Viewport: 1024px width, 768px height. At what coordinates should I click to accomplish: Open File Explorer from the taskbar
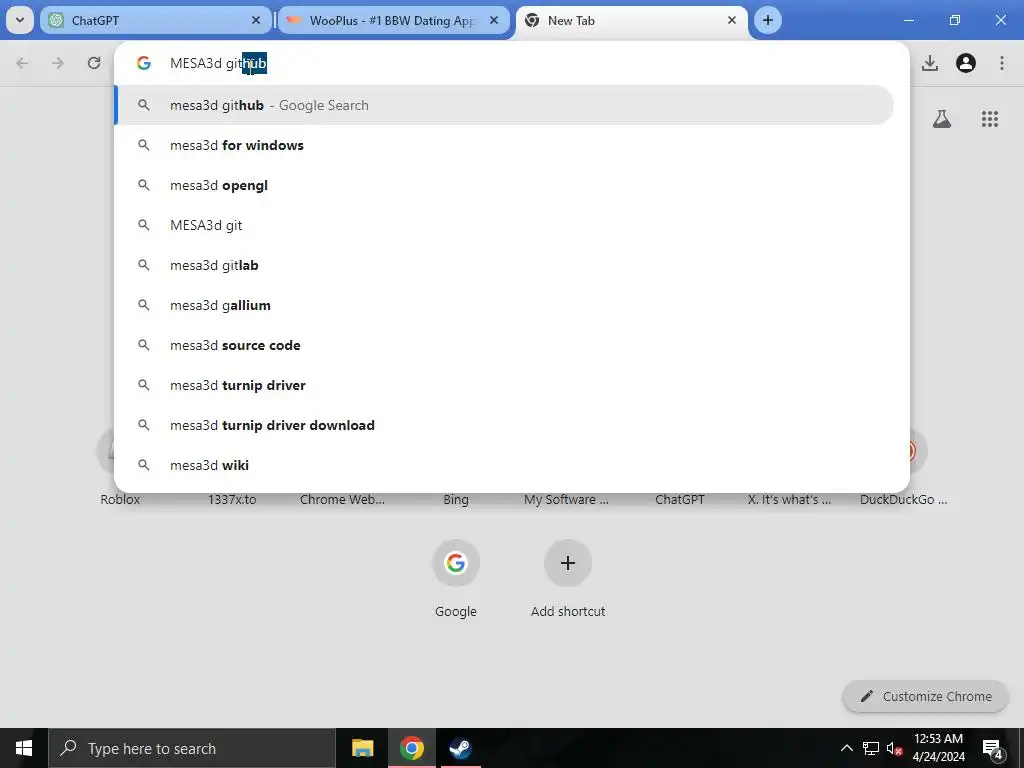click(362, 748)
